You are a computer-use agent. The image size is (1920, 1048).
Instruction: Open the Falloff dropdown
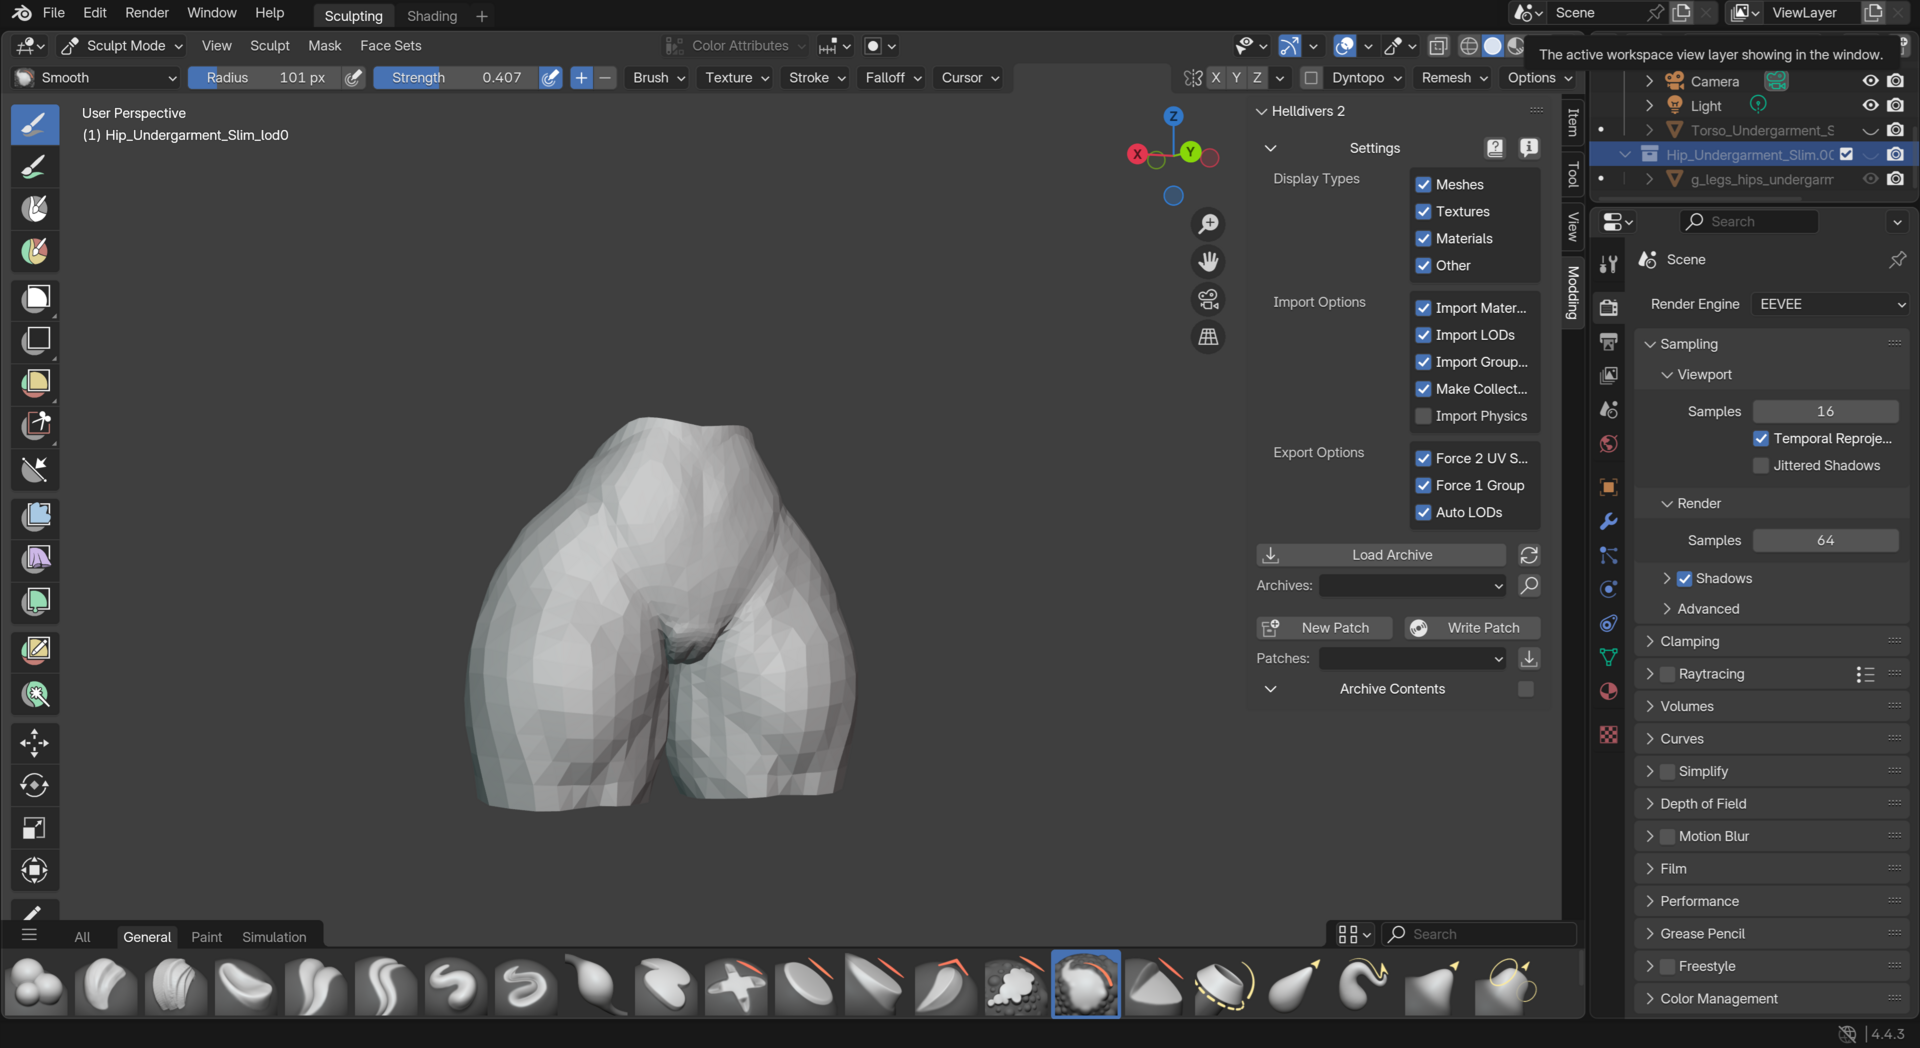coord(892,78)
